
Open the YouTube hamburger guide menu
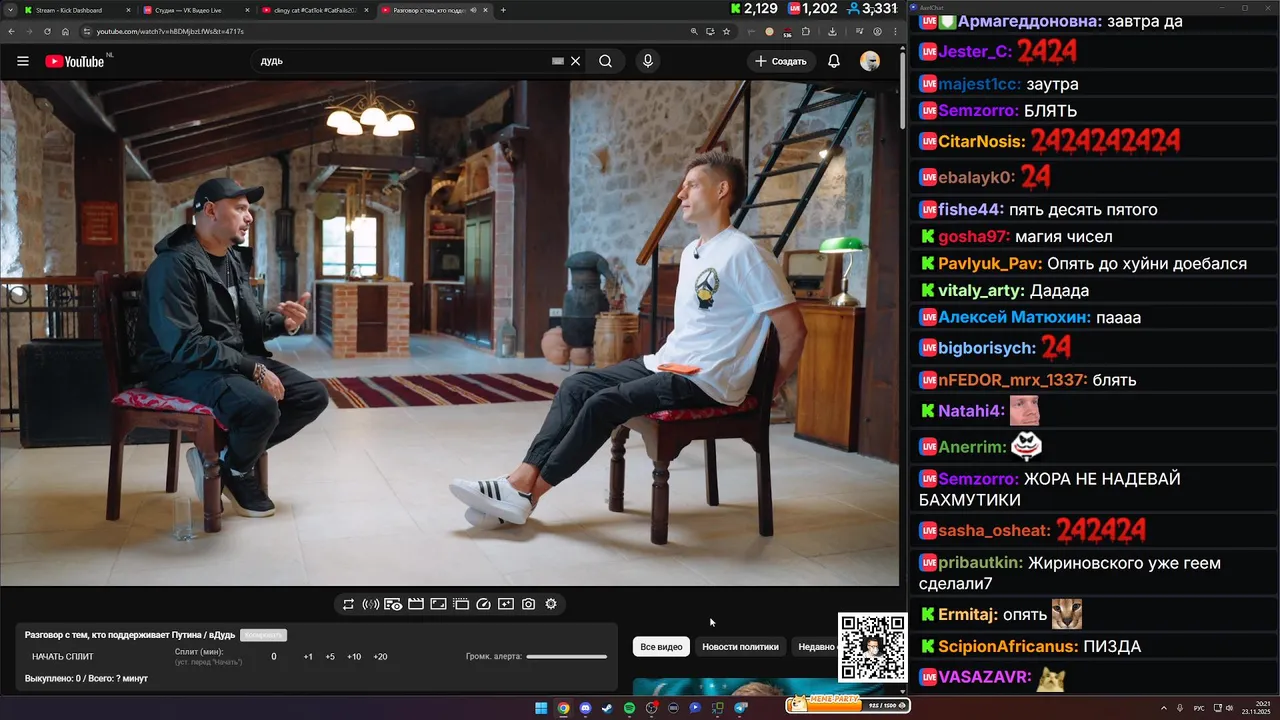pos(23,61)
